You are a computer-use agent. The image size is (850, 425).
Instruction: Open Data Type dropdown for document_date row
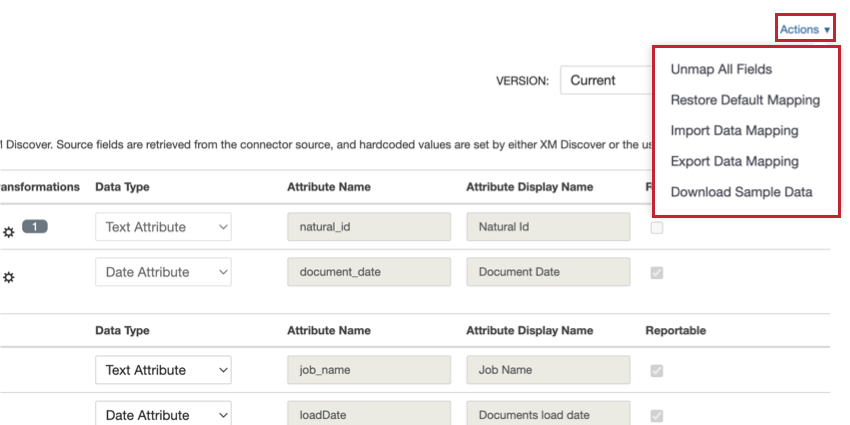coord(163,272)
